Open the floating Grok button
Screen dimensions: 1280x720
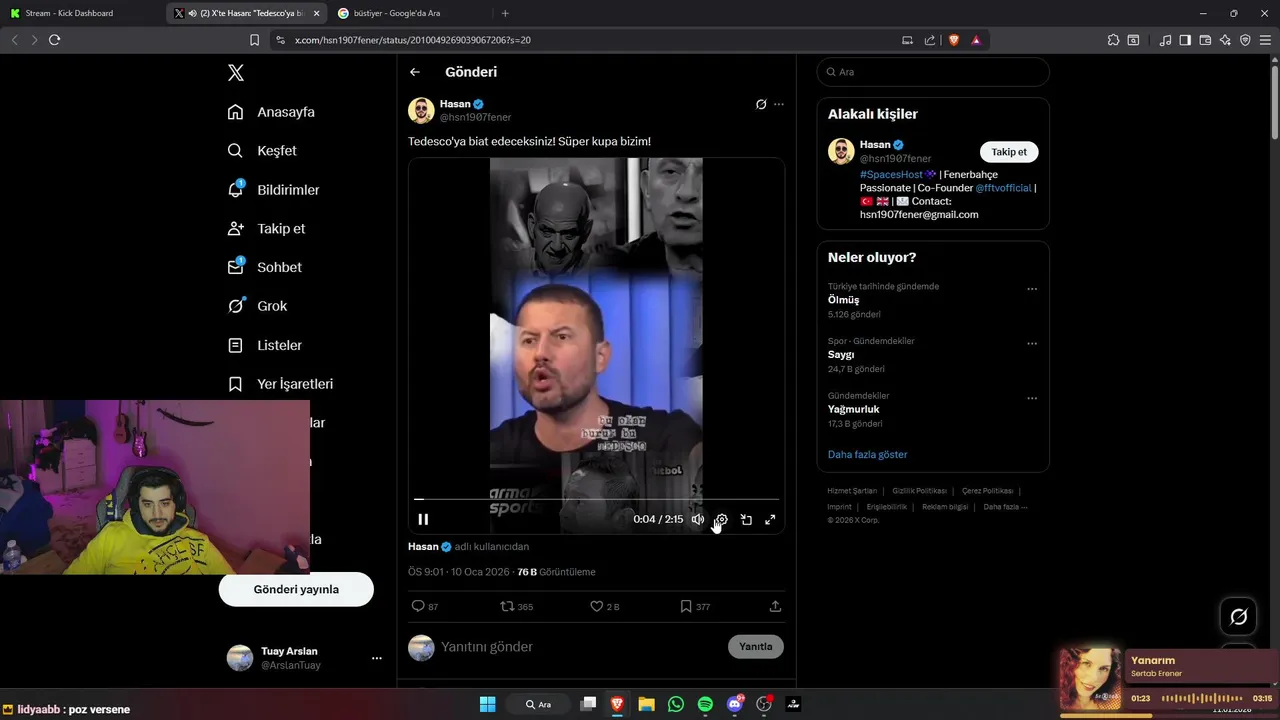(1238, 617)
